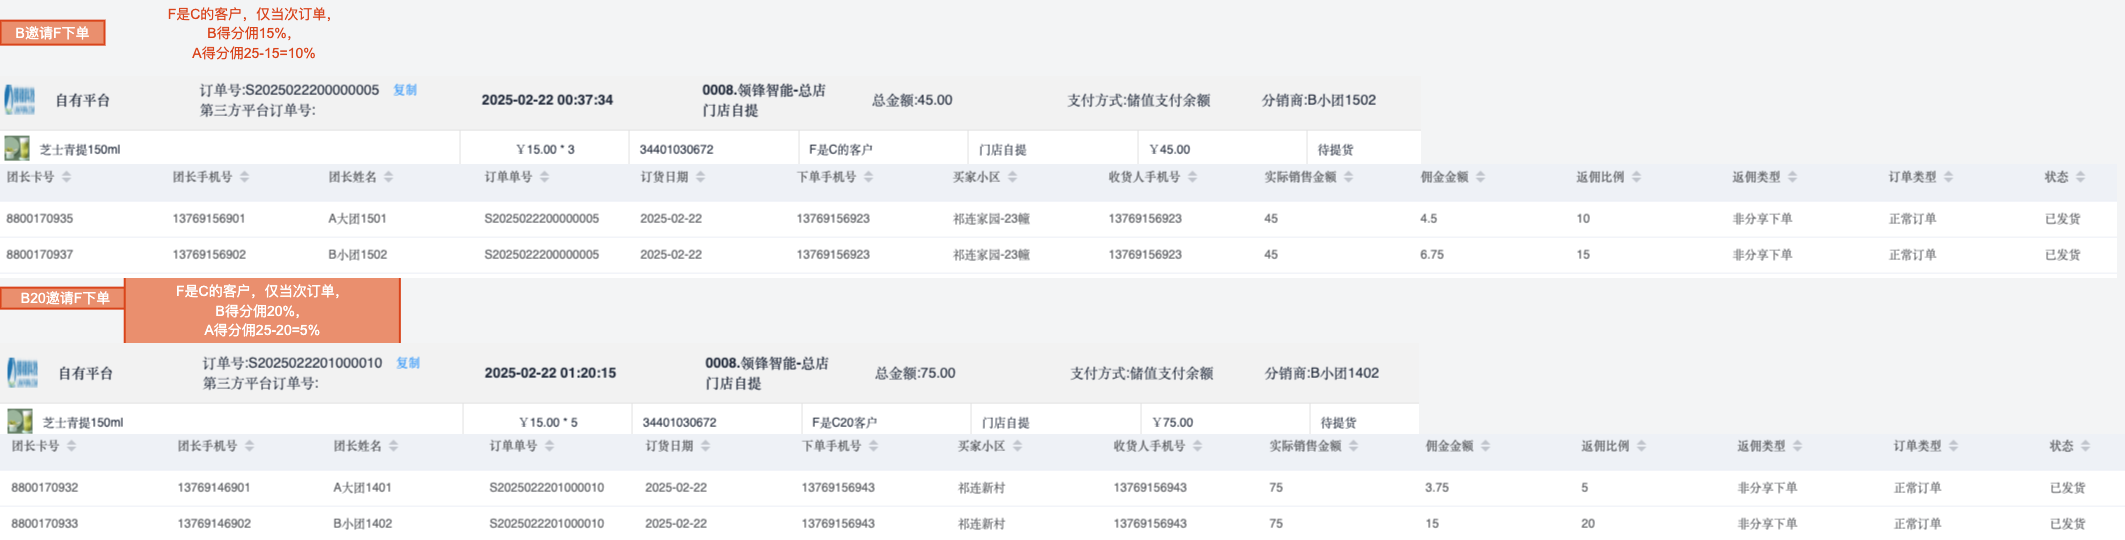2125x540 pixels.
Task: Select leader name B小团1402 in table row
Action: [363, 524]
